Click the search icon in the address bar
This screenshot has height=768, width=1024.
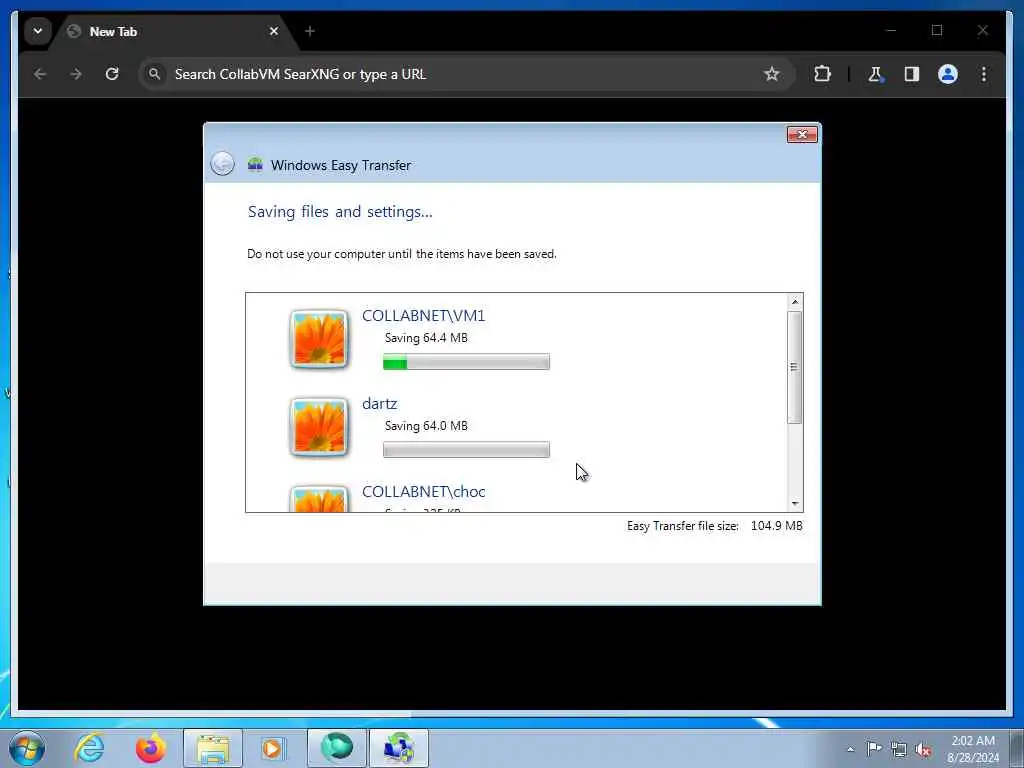coord(155,74)
